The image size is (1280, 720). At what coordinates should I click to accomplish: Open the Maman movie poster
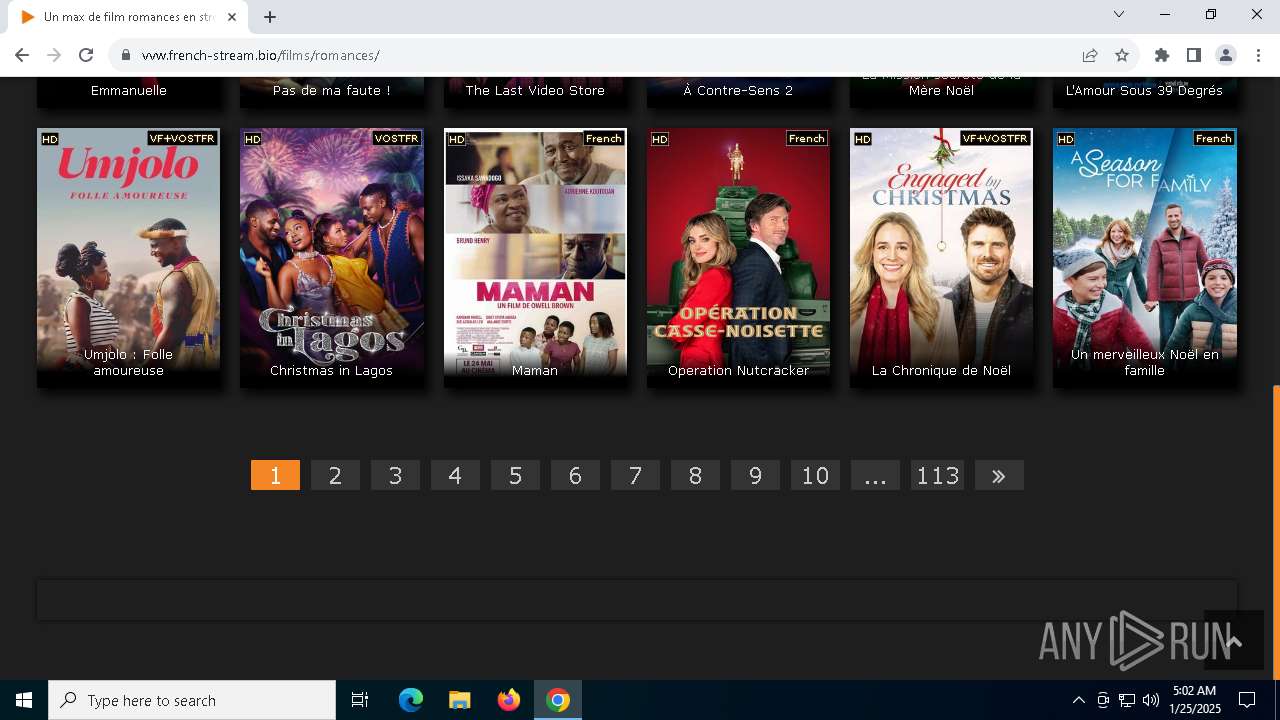click(x=535, y=257)
